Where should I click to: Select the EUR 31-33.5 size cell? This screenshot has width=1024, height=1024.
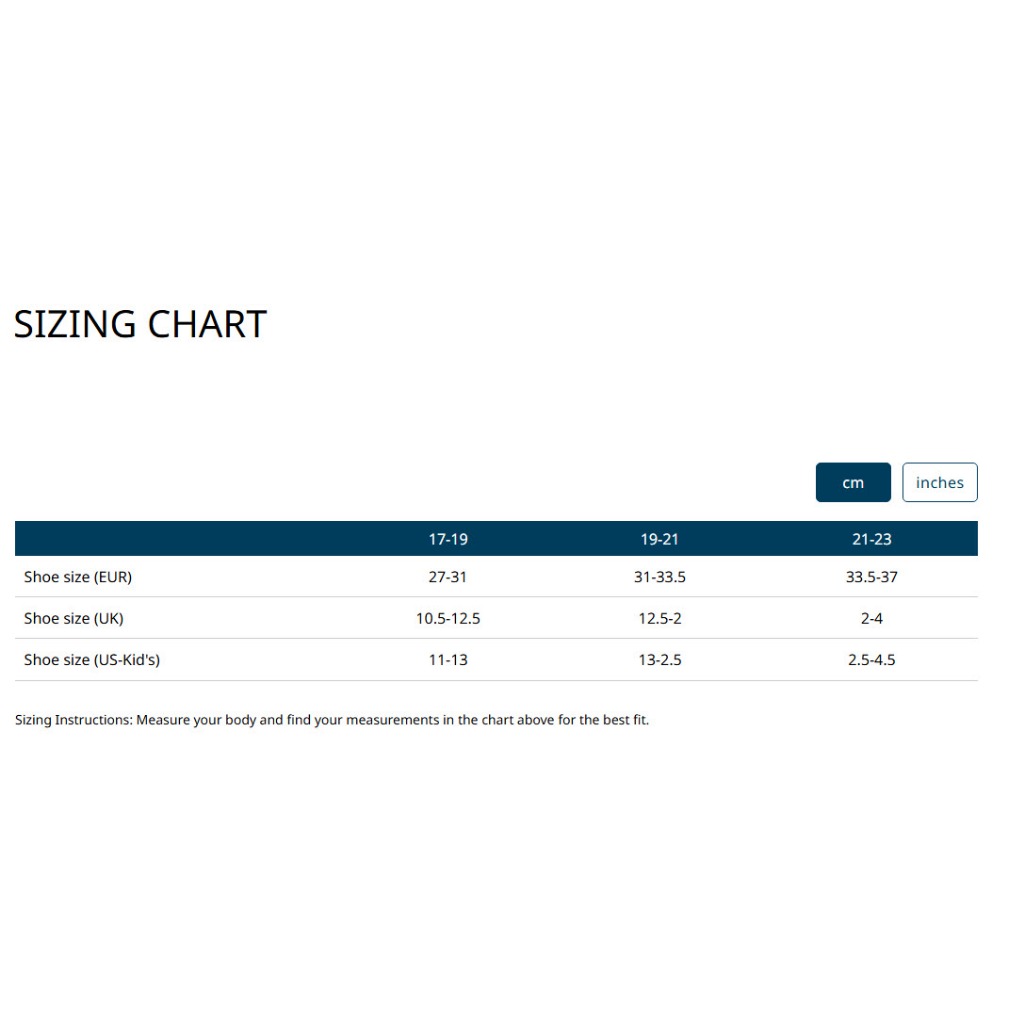tap(660, 577)
